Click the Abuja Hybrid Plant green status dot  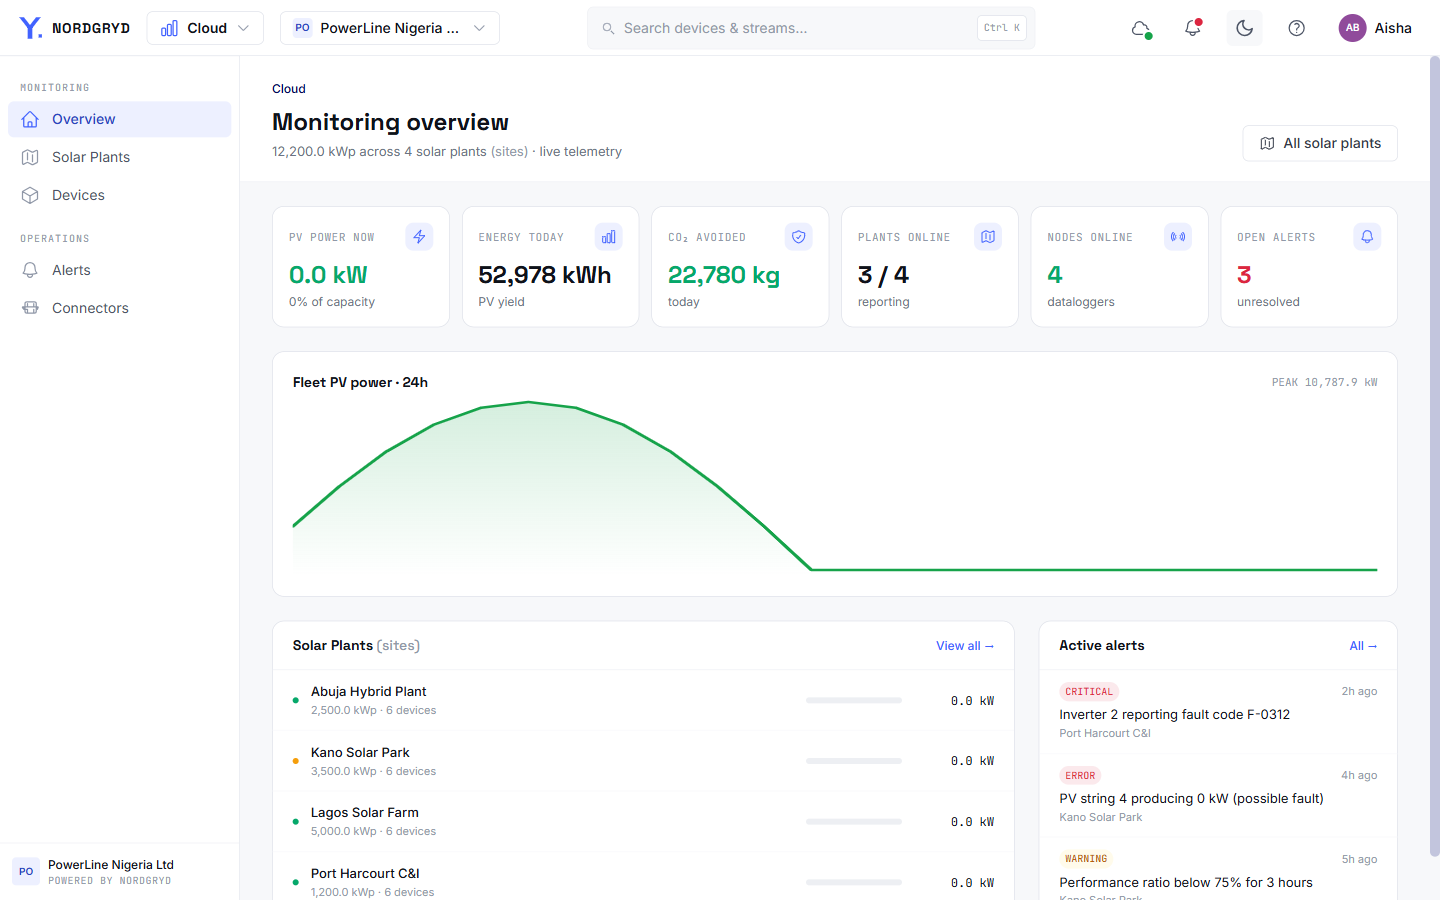(295, 700)
